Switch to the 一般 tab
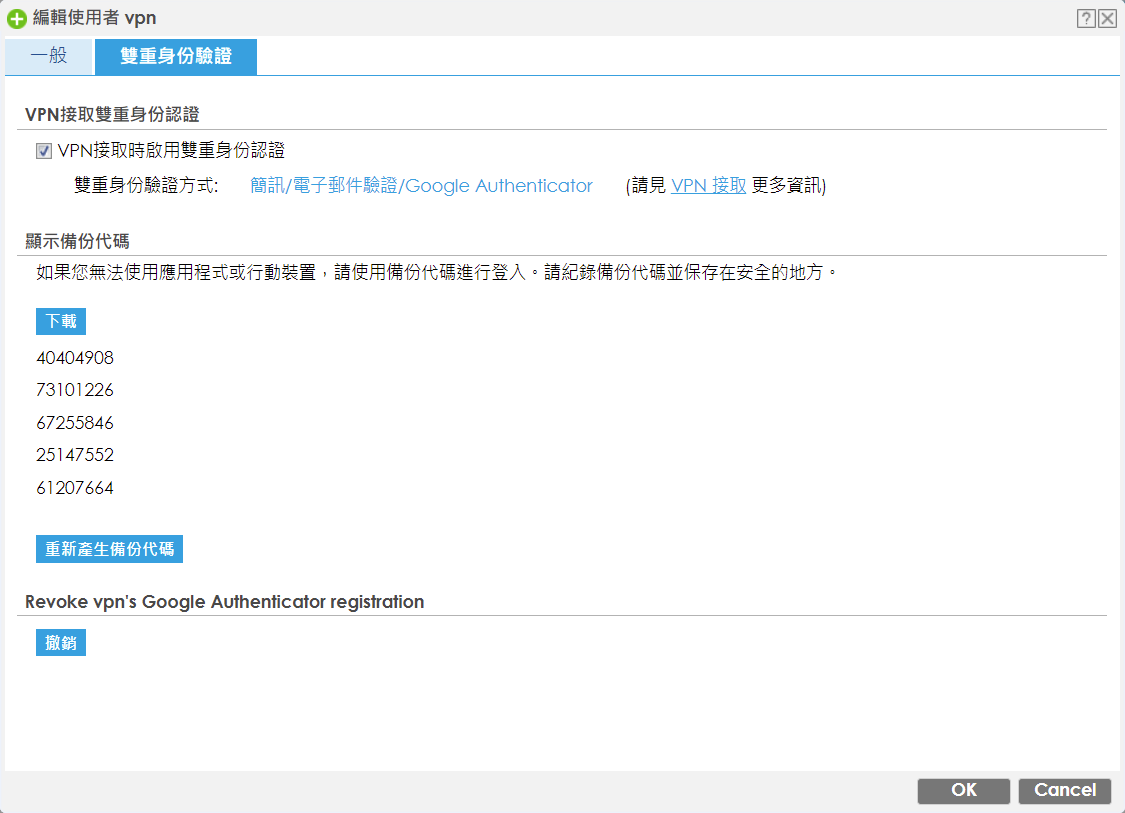 tap(49, 56)
